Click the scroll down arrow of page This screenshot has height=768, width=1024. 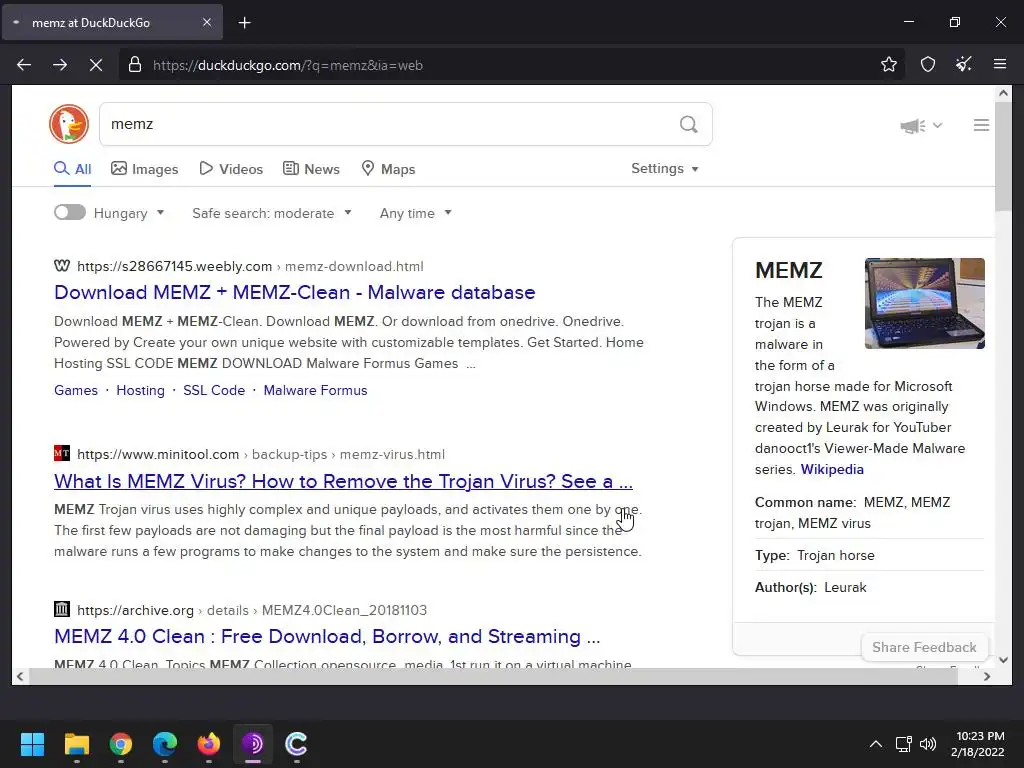pyautogui.click(x=1003, y=660)
